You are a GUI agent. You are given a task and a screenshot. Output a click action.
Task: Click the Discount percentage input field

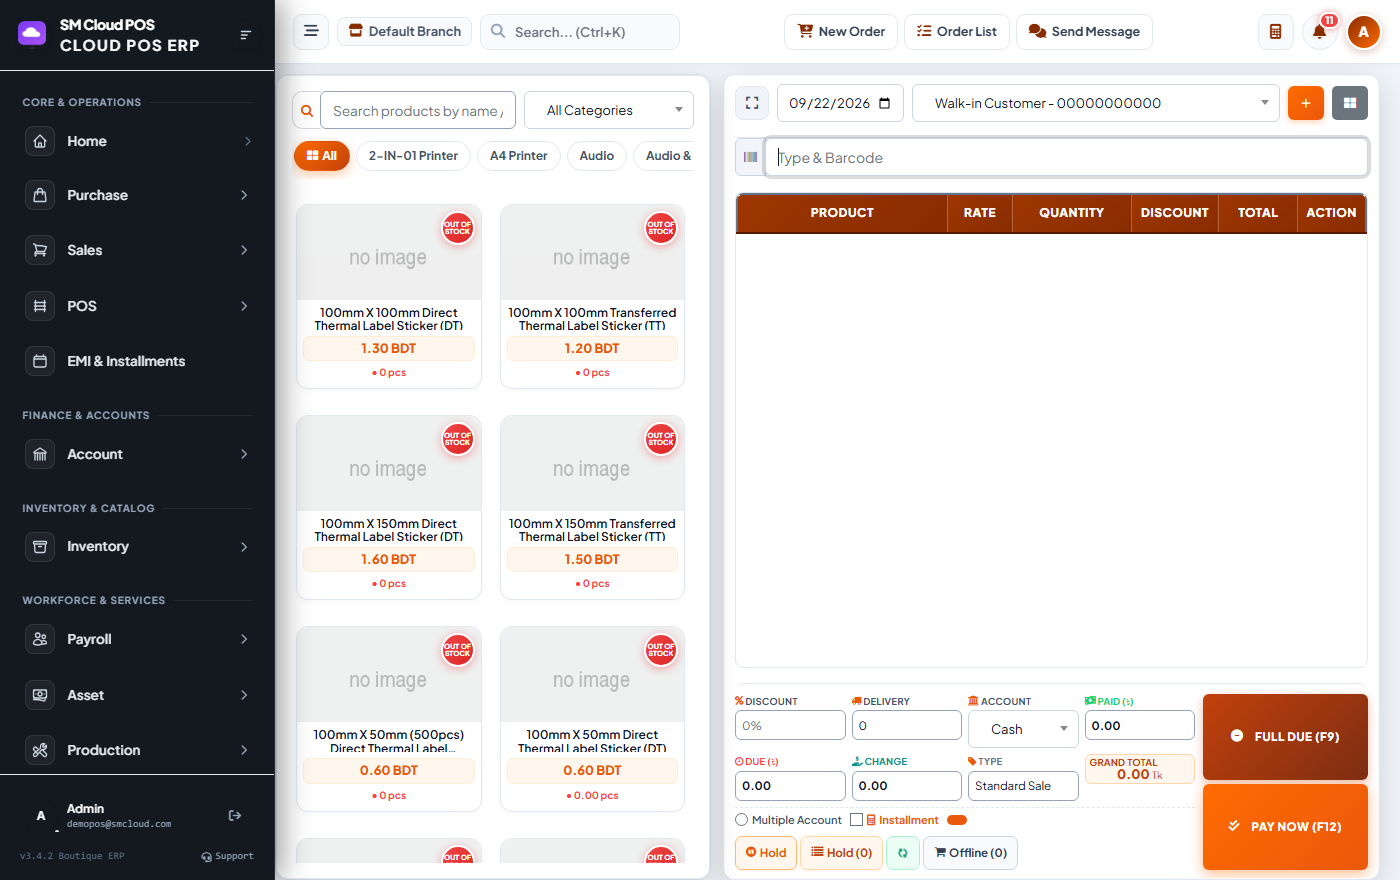coord(790,725)
